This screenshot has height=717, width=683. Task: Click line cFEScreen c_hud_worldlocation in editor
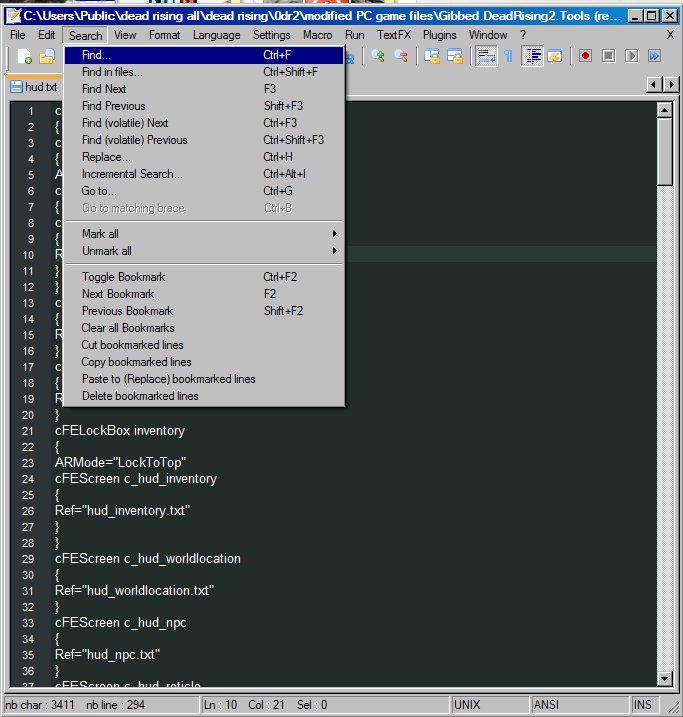[x=148, y=559]
